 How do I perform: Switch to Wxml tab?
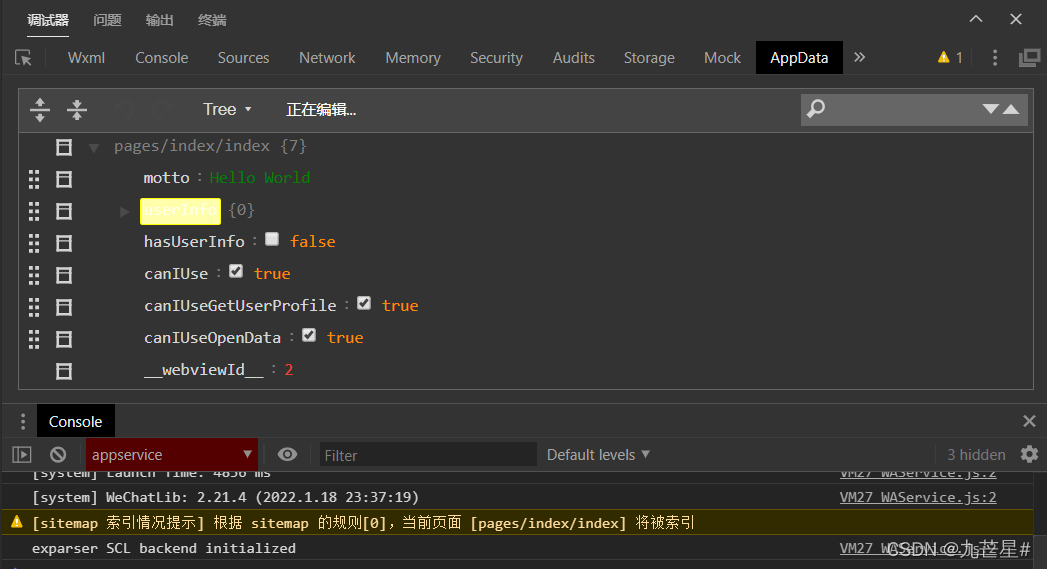point(86,58)
